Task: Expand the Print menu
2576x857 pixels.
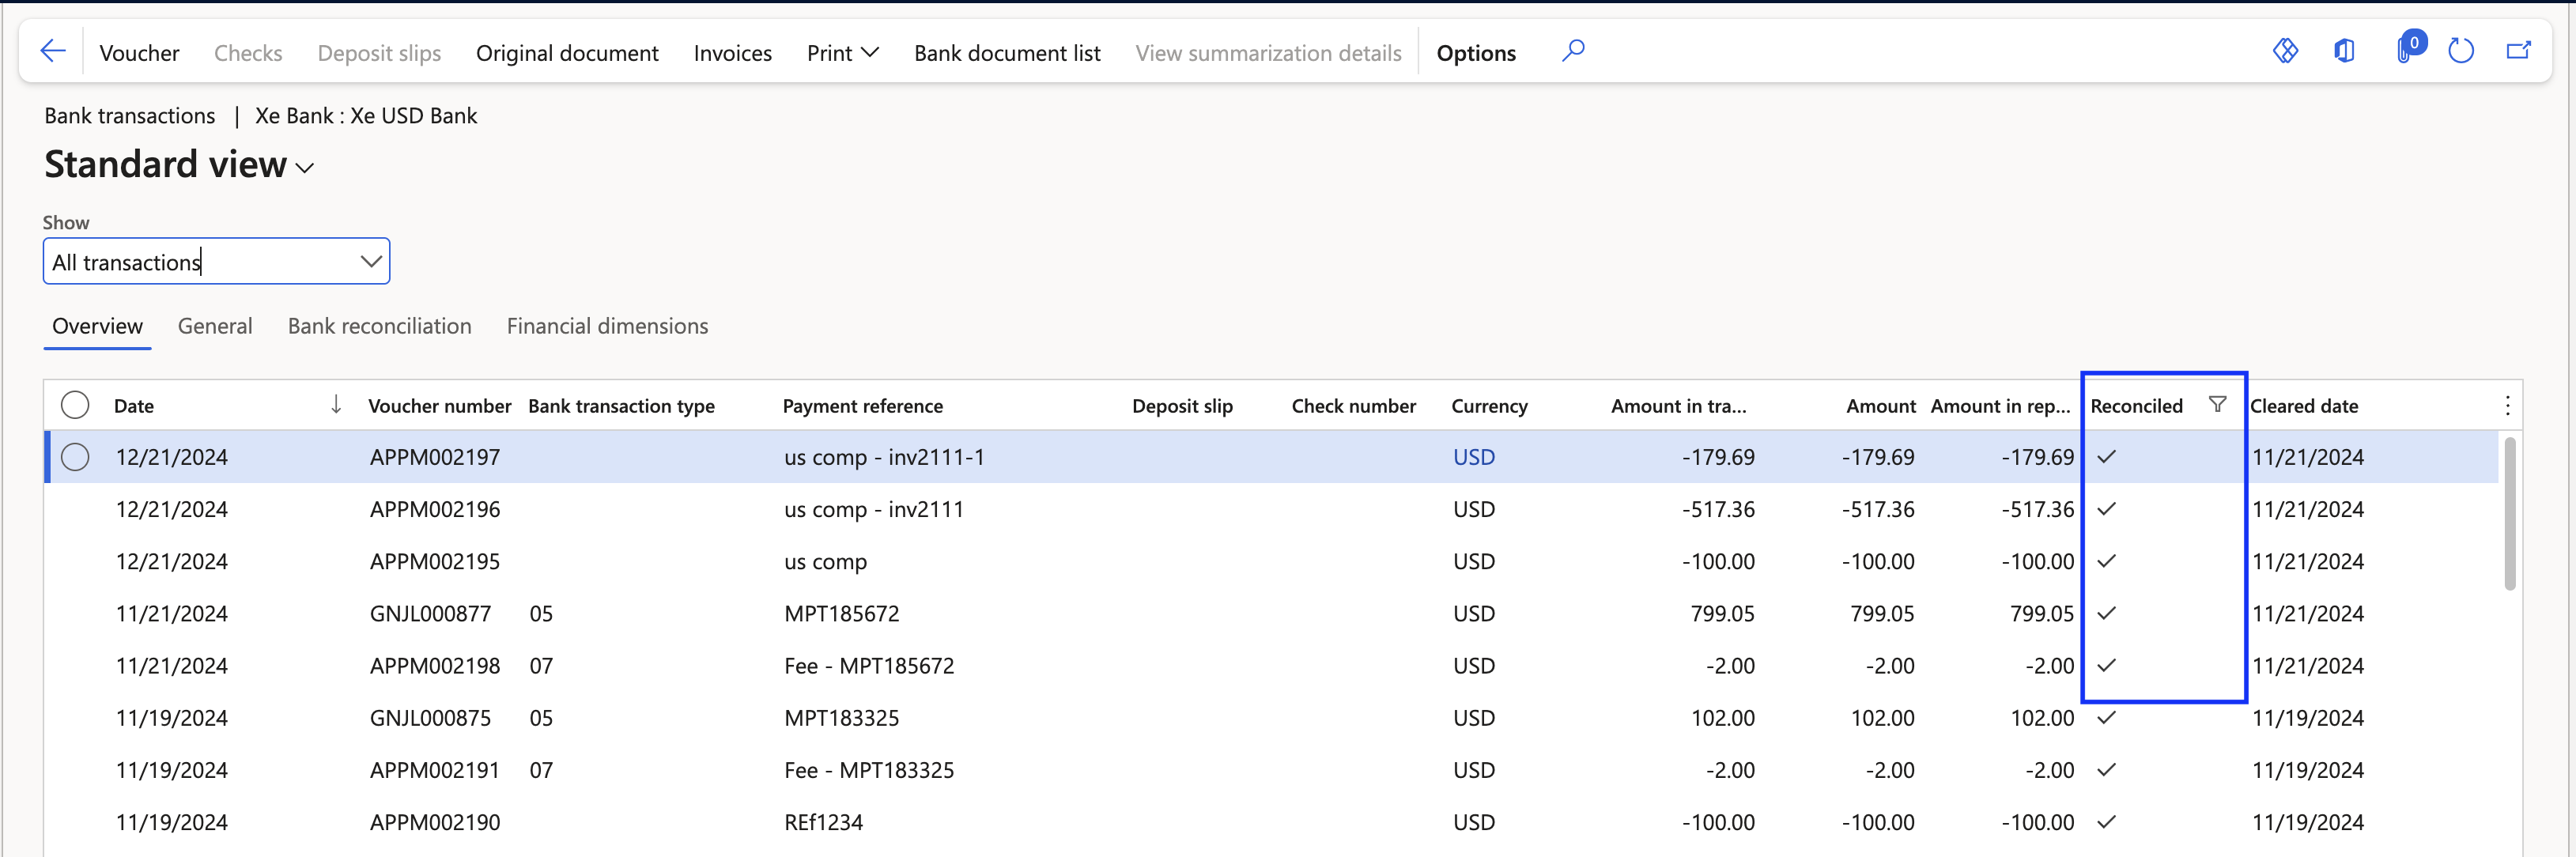Action: point(841,52)
